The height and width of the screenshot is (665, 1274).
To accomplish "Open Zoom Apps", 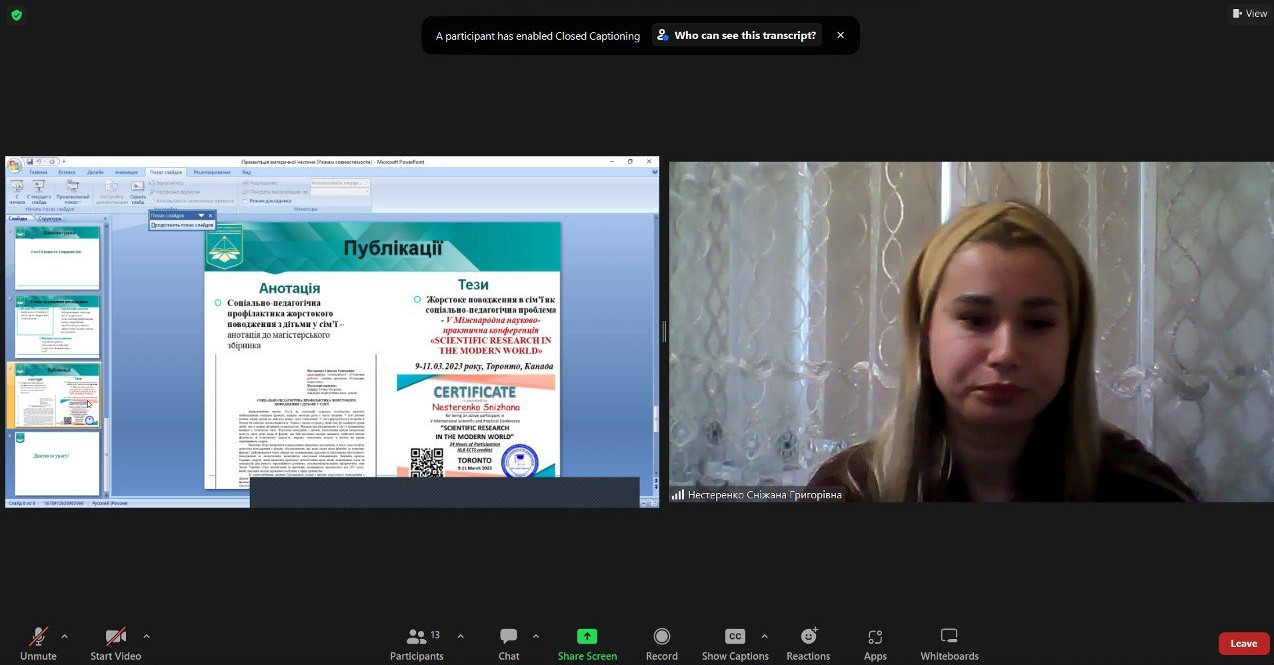I will pos(875,637).
